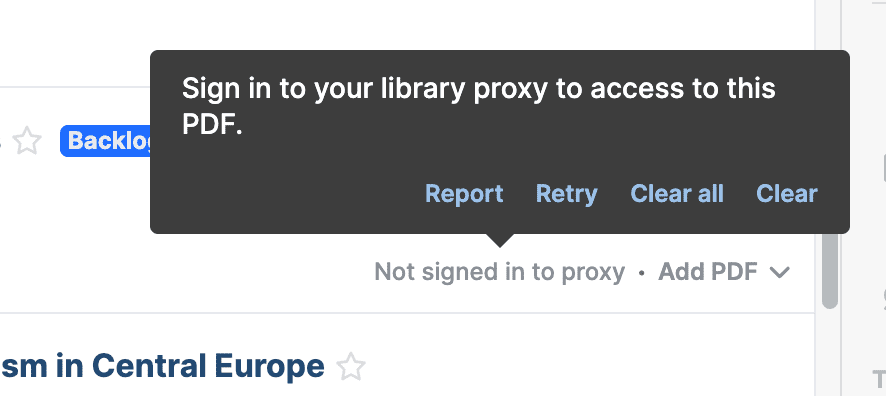The height and width of the screenshot is (396, 886).
Task: Click the scrollbar track above the tooltip
Action: click(x=827, y=25)
